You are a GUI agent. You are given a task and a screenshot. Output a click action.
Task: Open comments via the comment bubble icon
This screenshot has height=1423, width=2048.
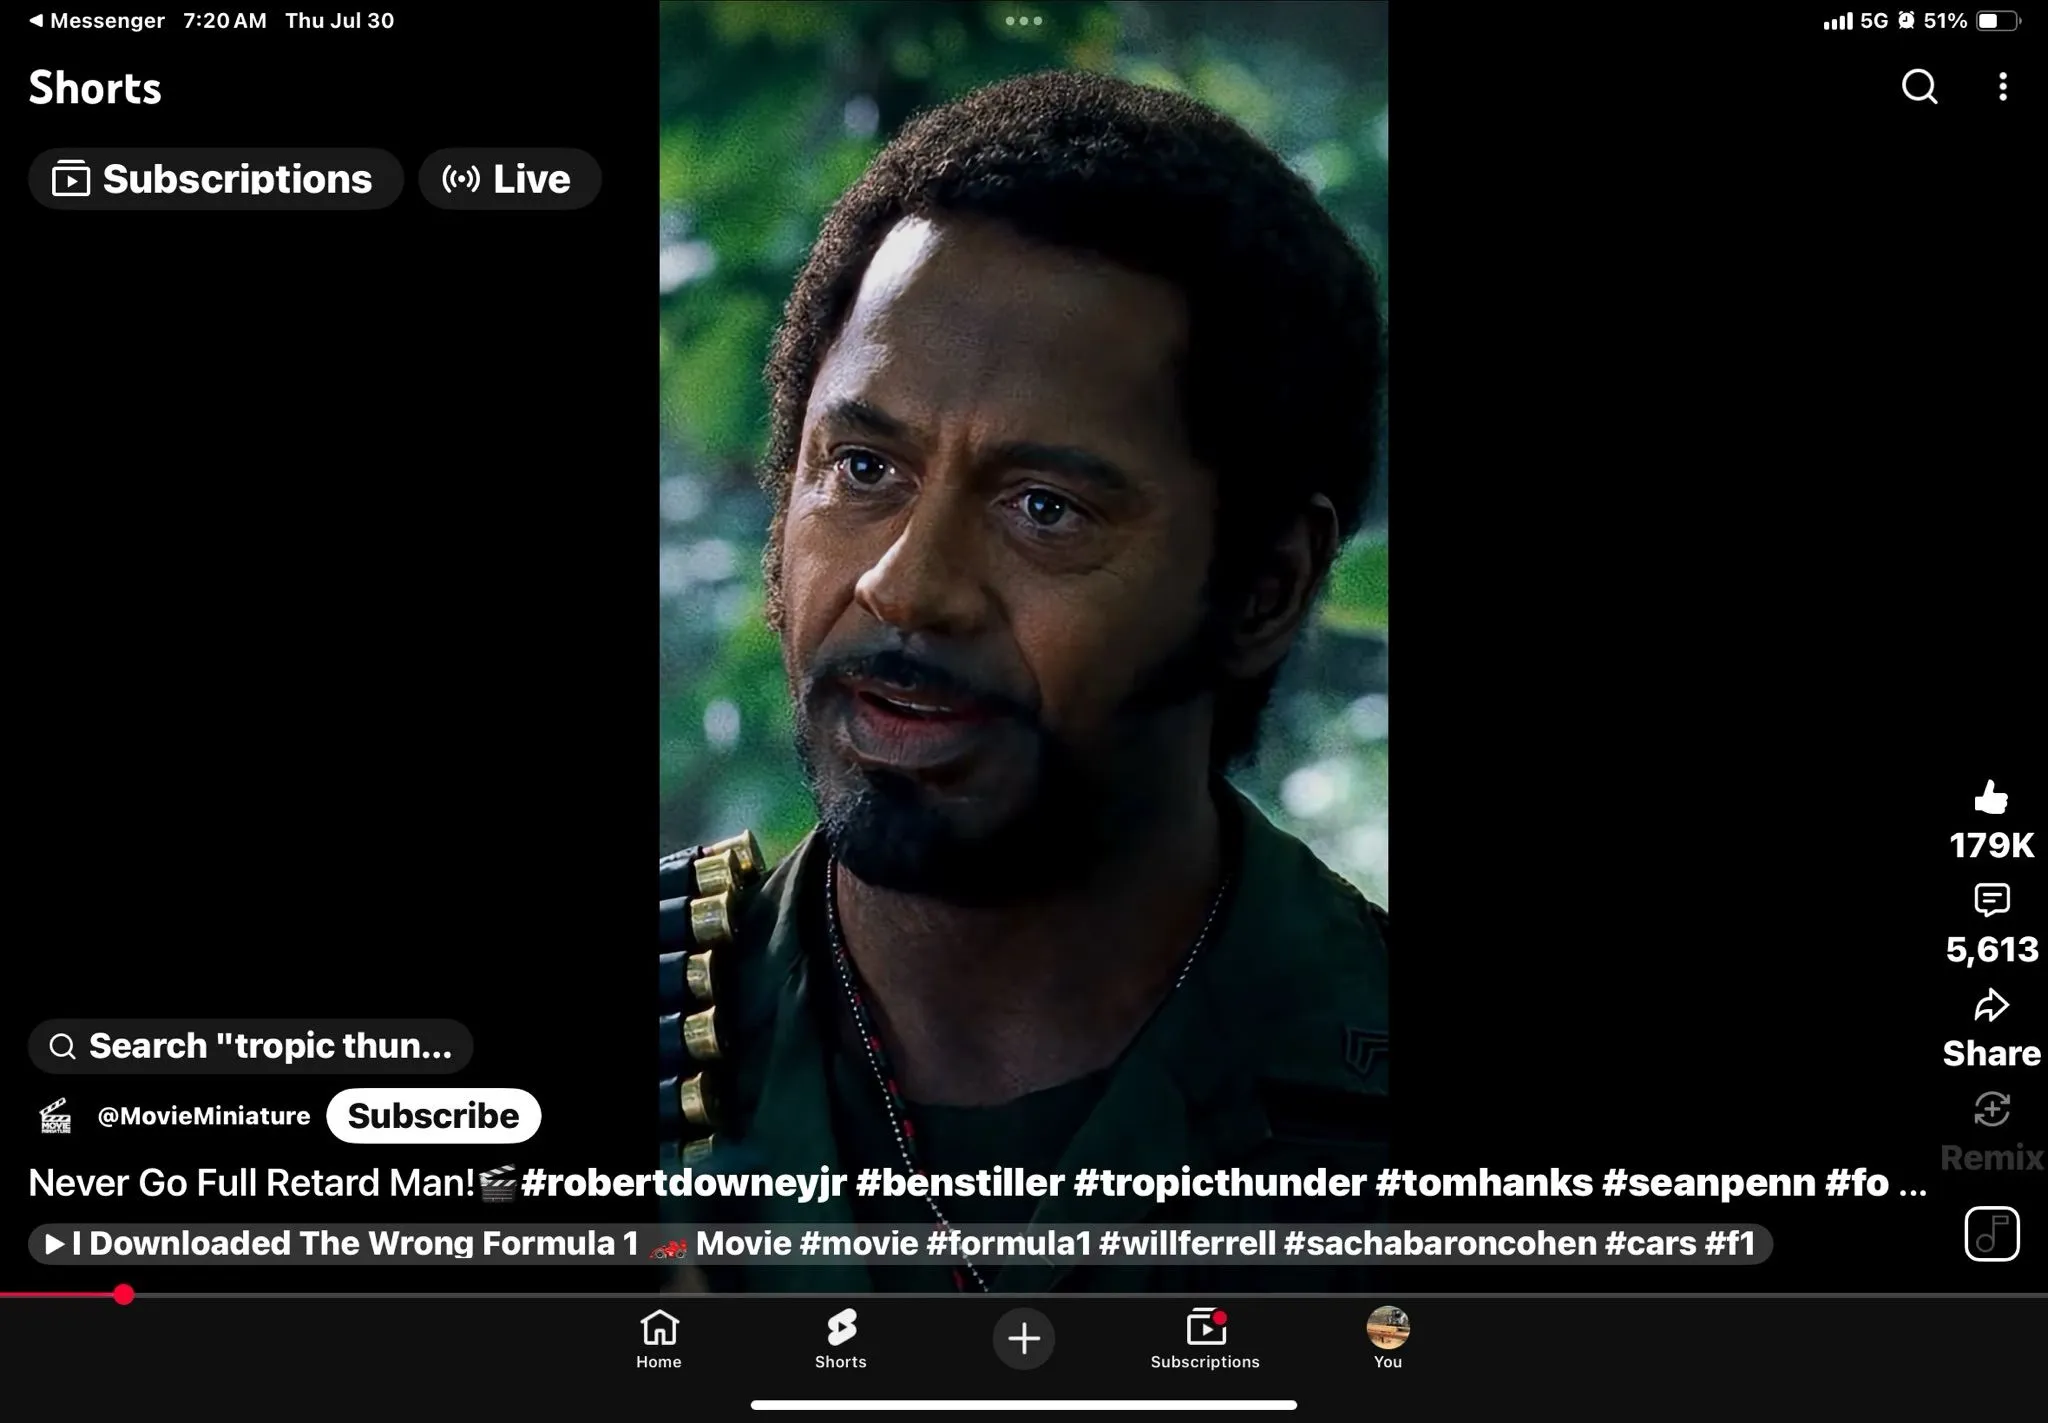(1991, 900)
